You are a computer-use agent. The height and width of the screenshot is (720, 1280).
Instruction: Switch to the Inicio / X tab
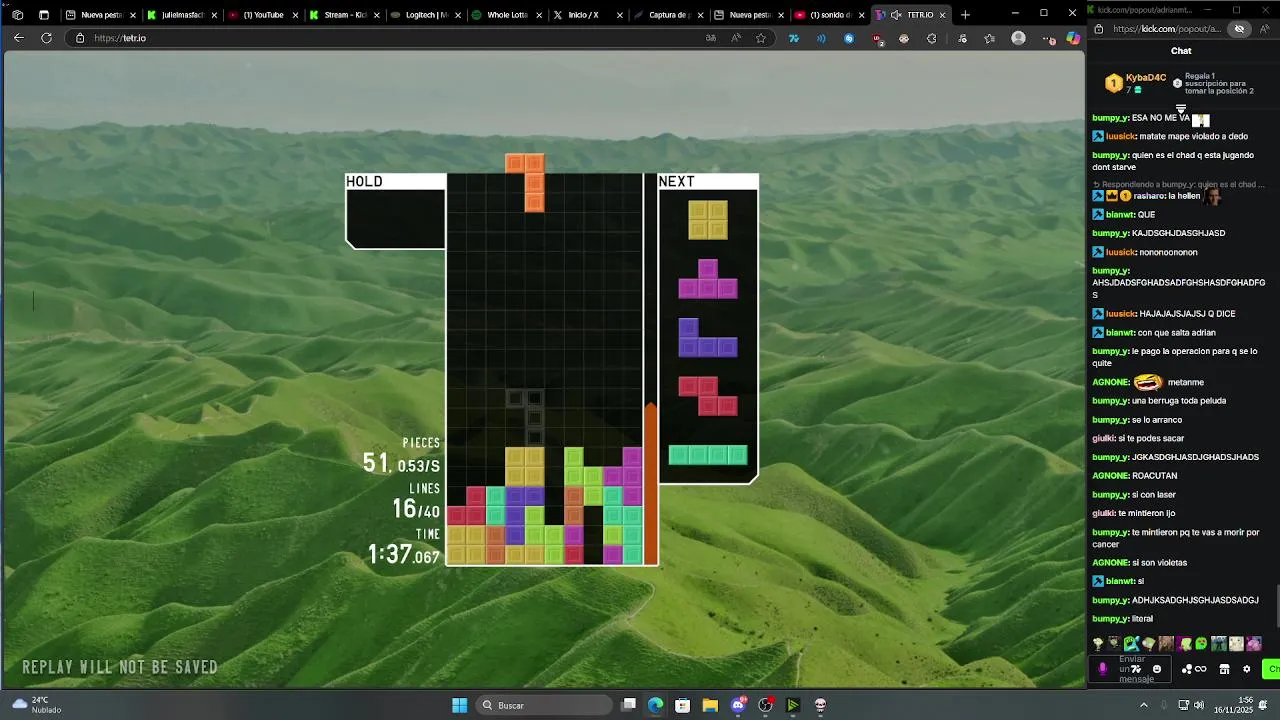[587, 15]
